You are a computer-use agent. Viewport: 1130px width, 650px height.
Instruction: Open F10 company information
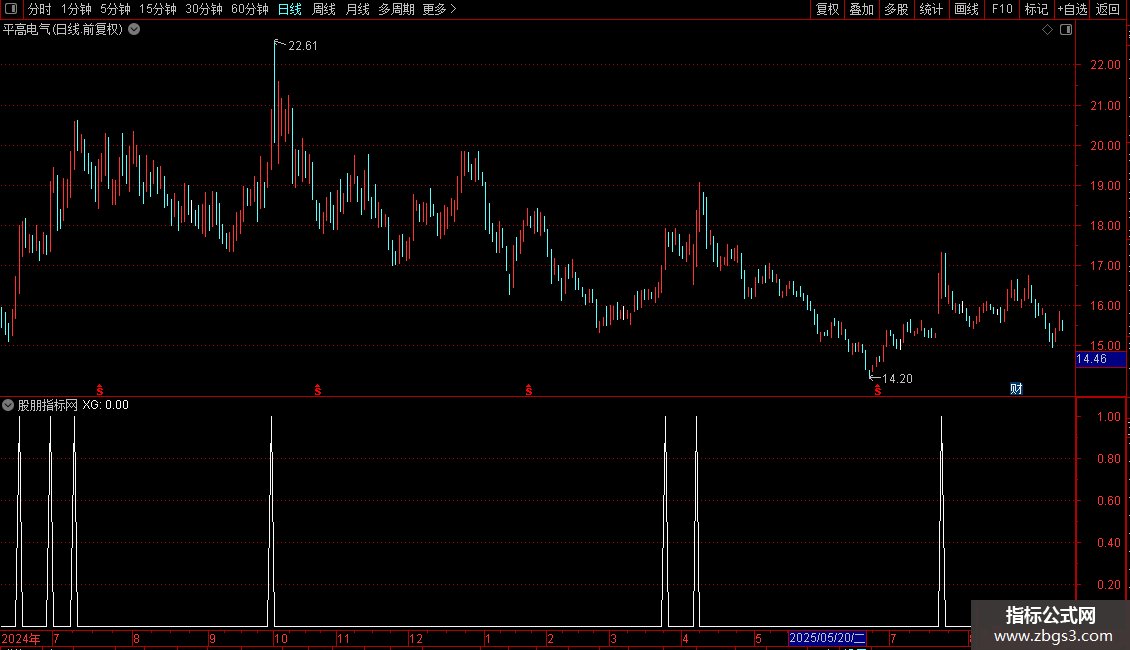pos(1002,9)
